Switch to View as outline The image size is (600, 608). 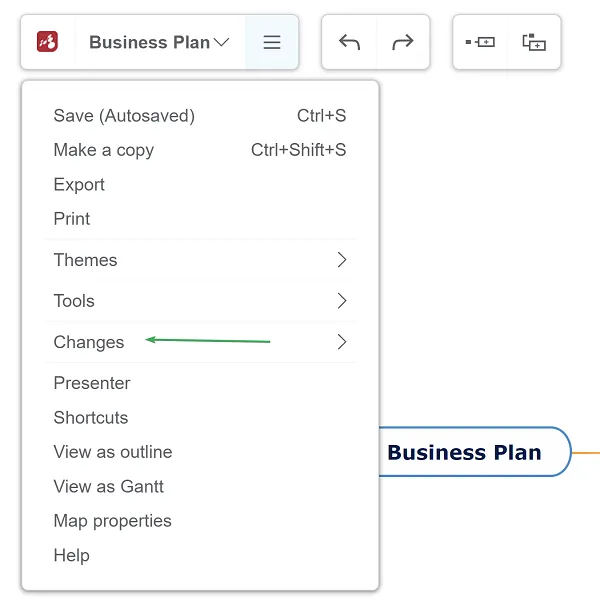[113, 452]
